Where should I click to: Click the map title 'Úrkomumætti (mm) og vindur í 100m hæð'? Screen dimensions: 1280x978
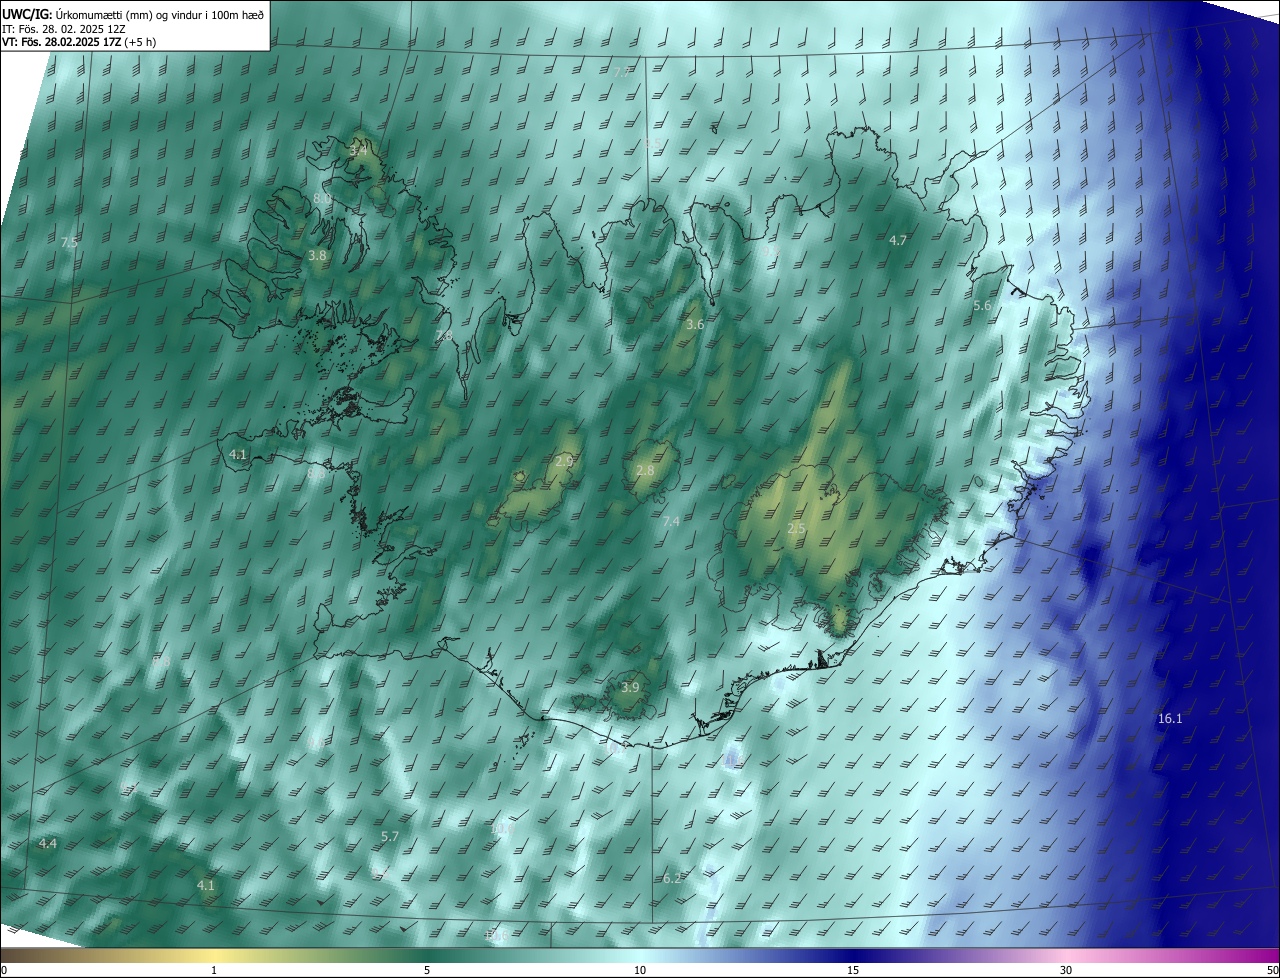tap(159, 14)
